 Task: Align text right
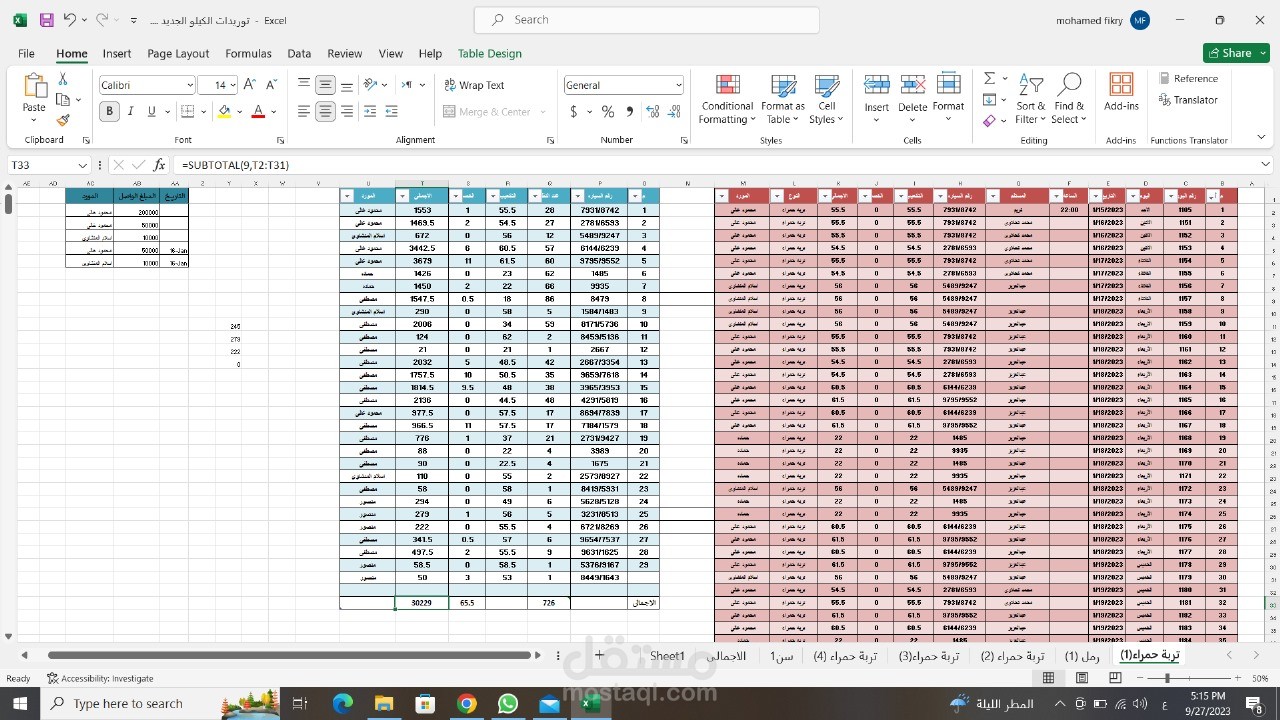coord(347,112)
